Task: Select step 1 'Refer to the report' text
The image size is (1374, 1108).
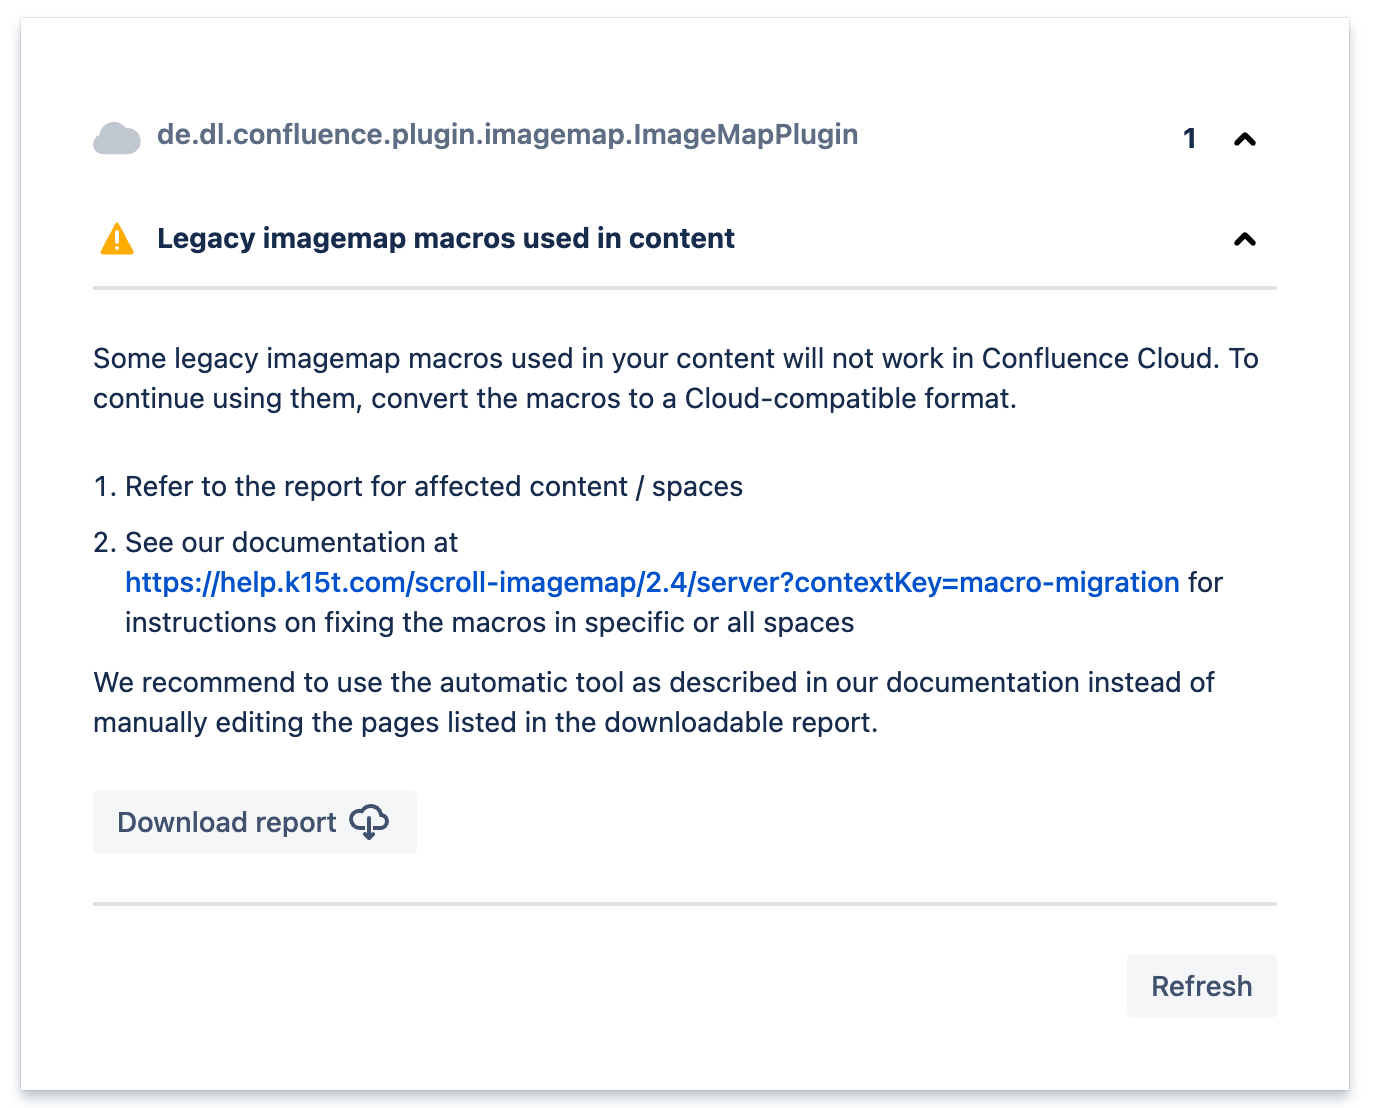Action: 433,487
